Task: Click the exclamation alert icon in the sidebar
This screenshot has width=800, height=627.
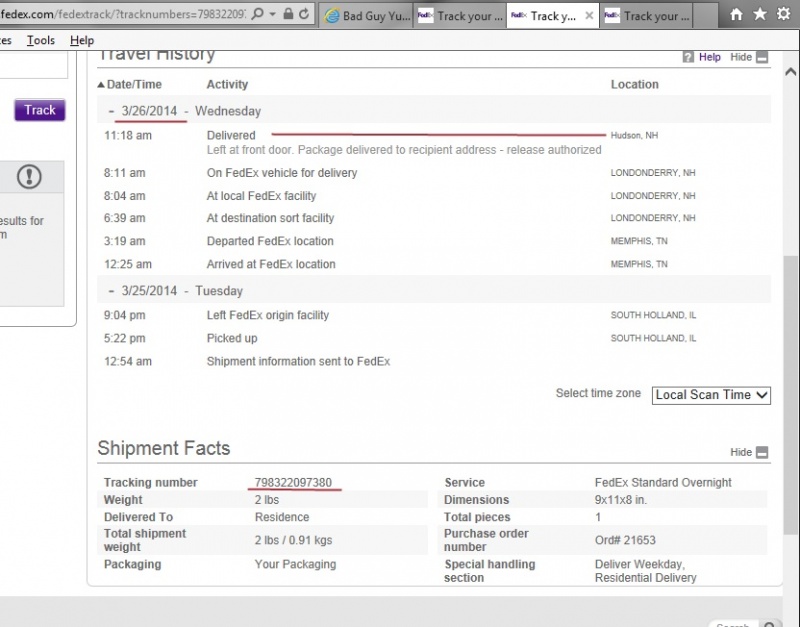Action: pos(29,177)
